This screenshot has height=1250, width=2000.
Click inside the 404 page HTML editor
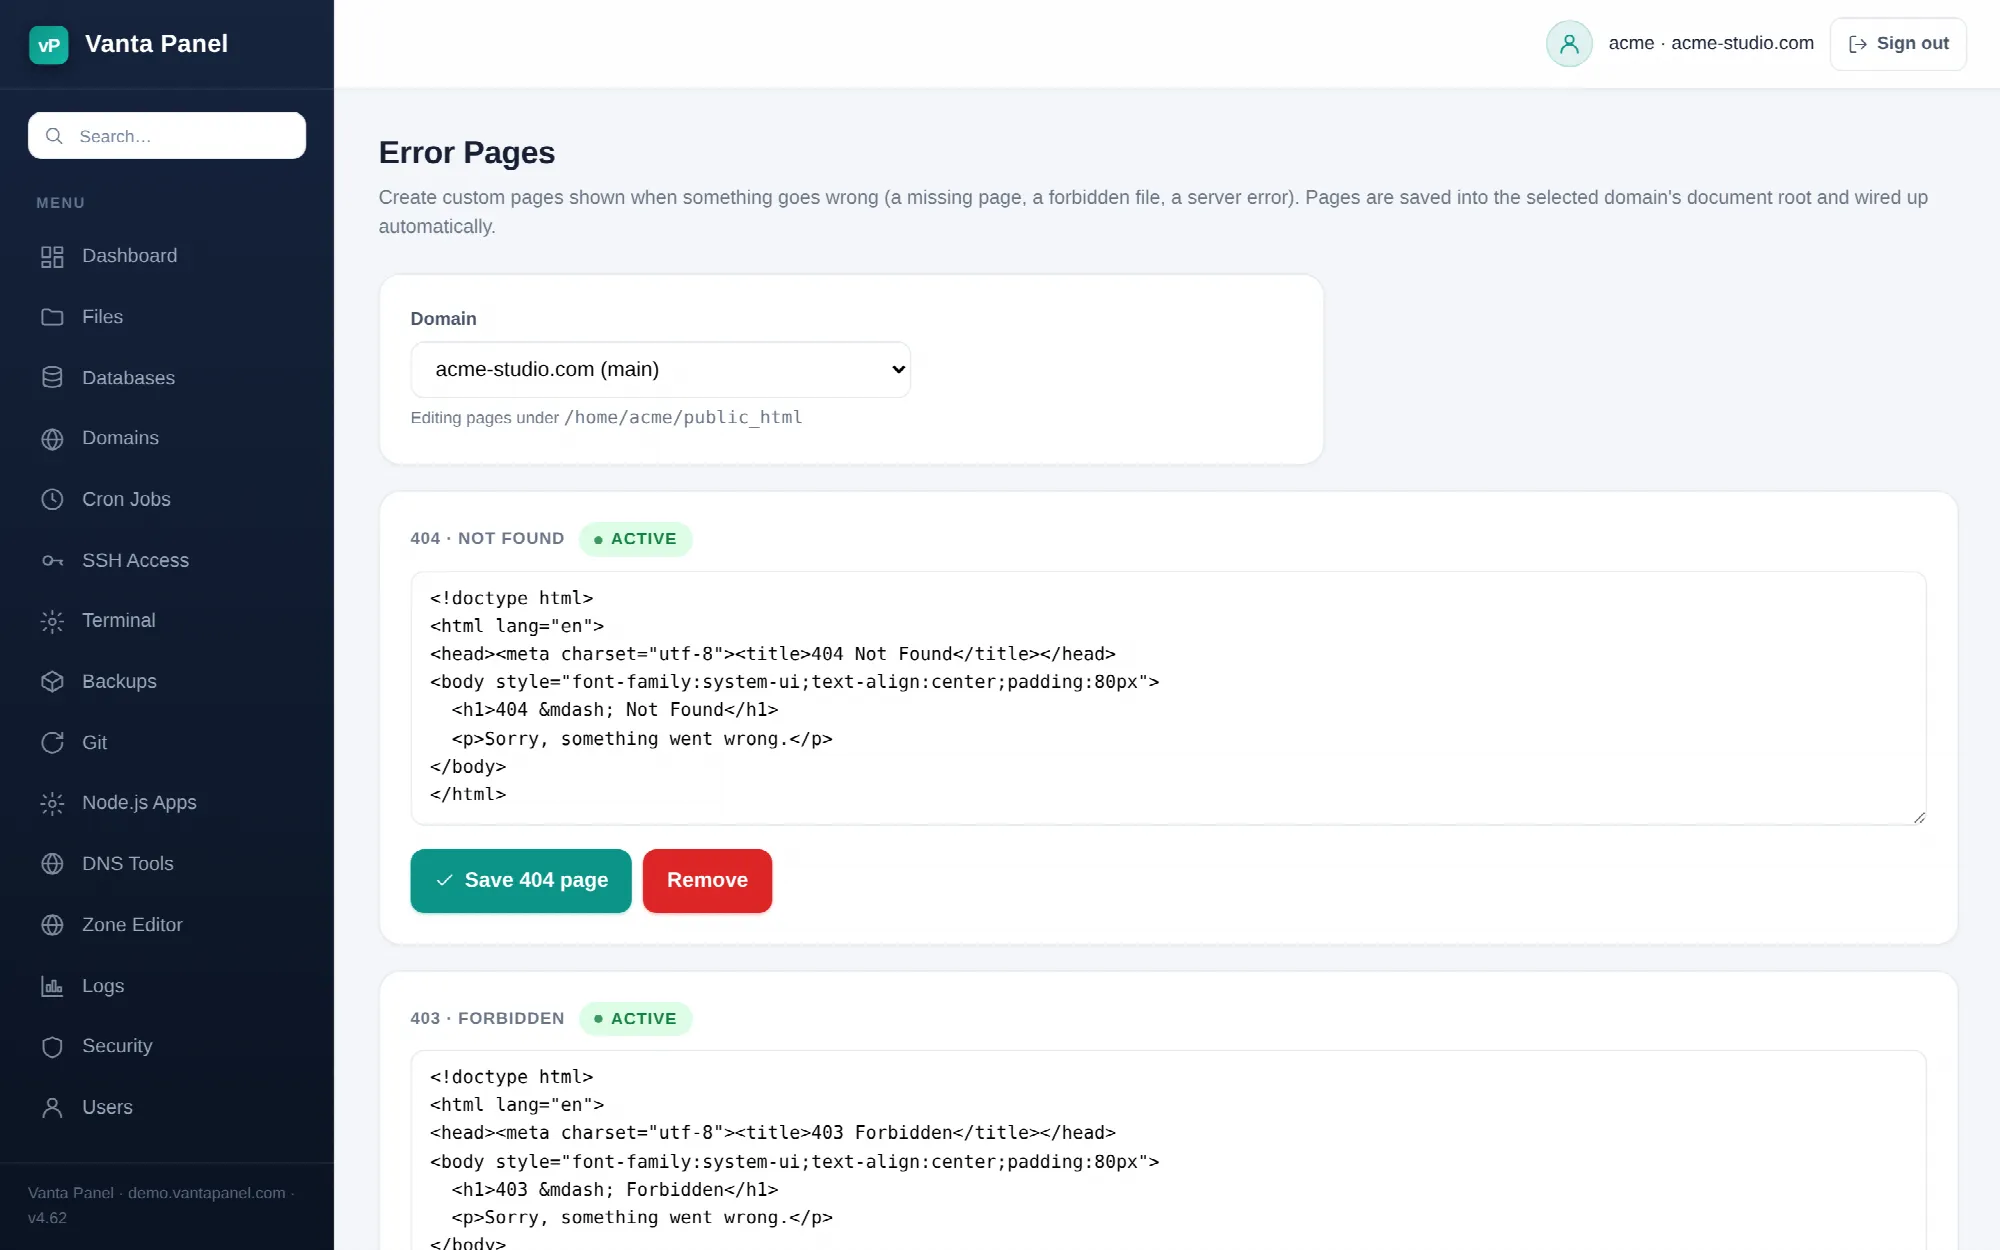[x=1168, y=698]
